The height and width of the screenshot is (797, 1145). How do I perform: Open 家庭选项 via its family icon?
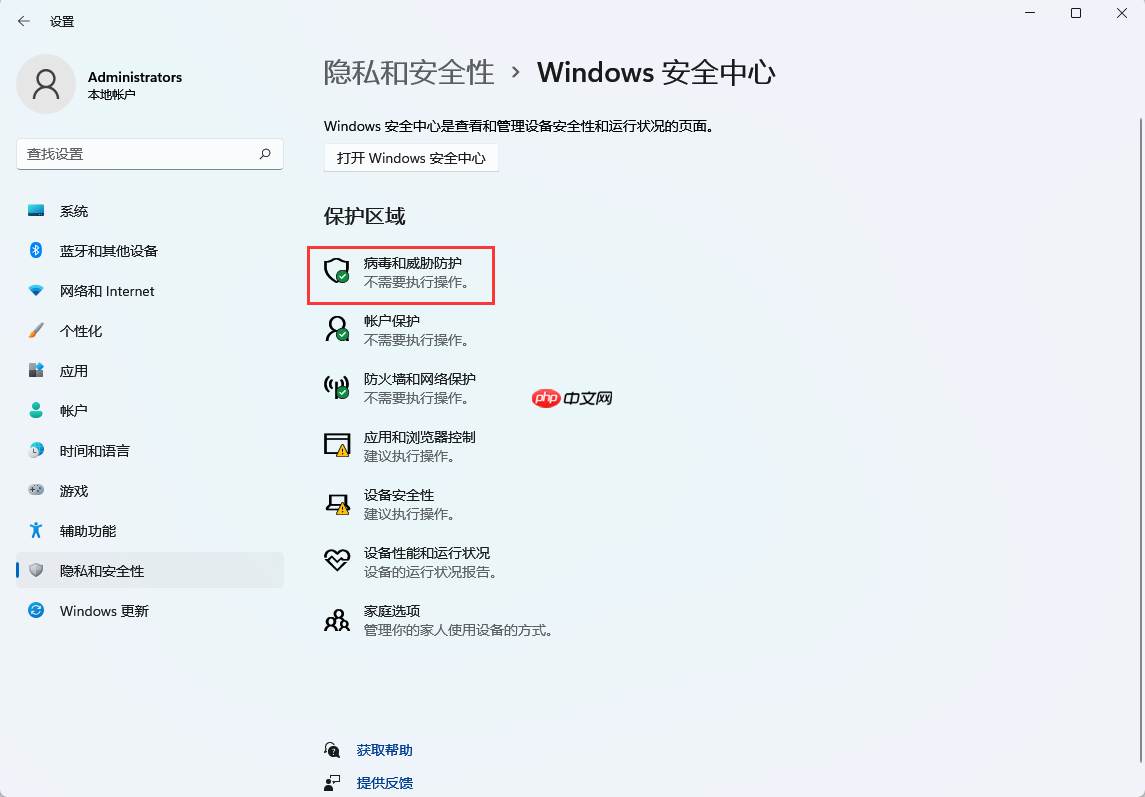click(x=336, y=619)
